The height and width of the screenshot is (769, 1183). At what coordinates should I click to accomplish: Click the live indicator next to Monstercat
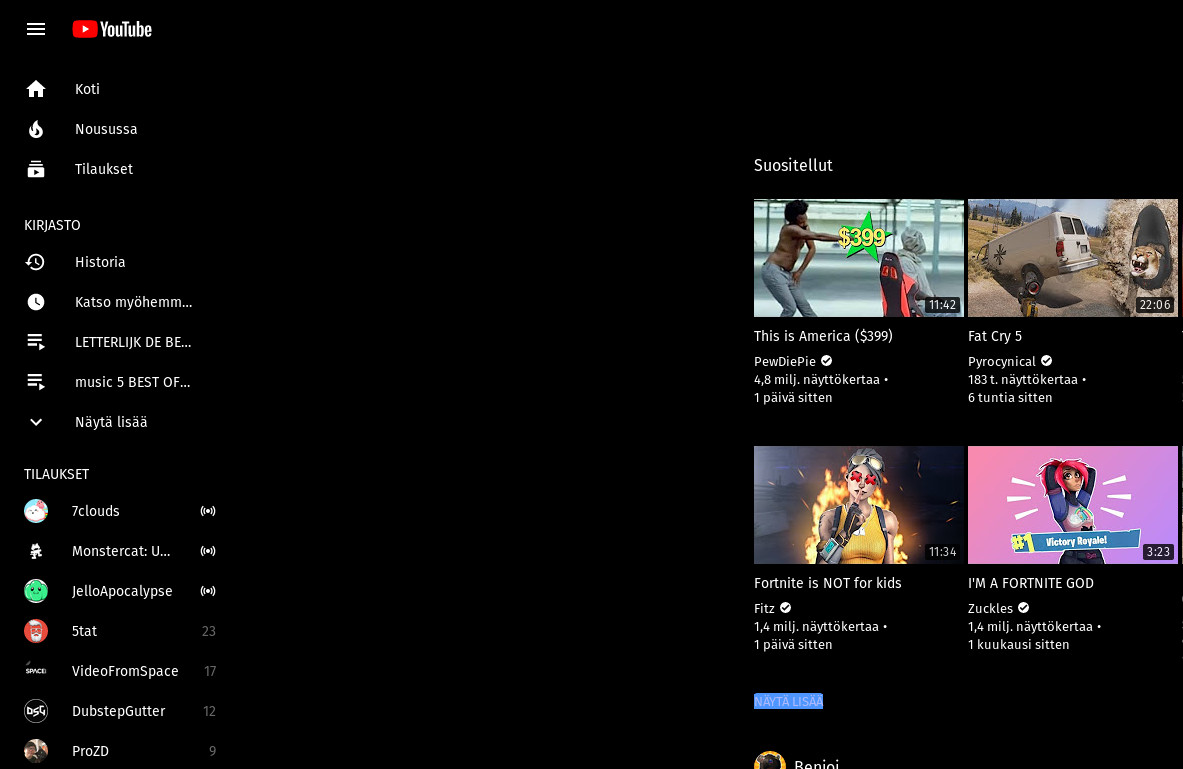tap(207, 551)
